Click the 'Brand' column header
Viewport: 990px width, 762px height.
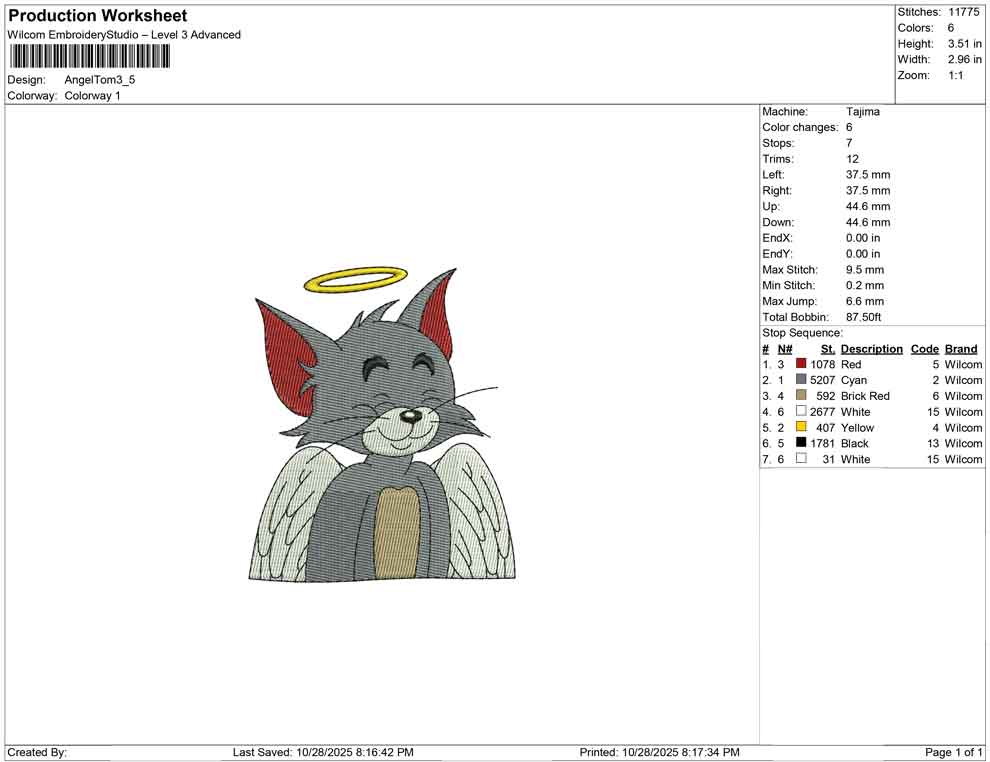961,348
